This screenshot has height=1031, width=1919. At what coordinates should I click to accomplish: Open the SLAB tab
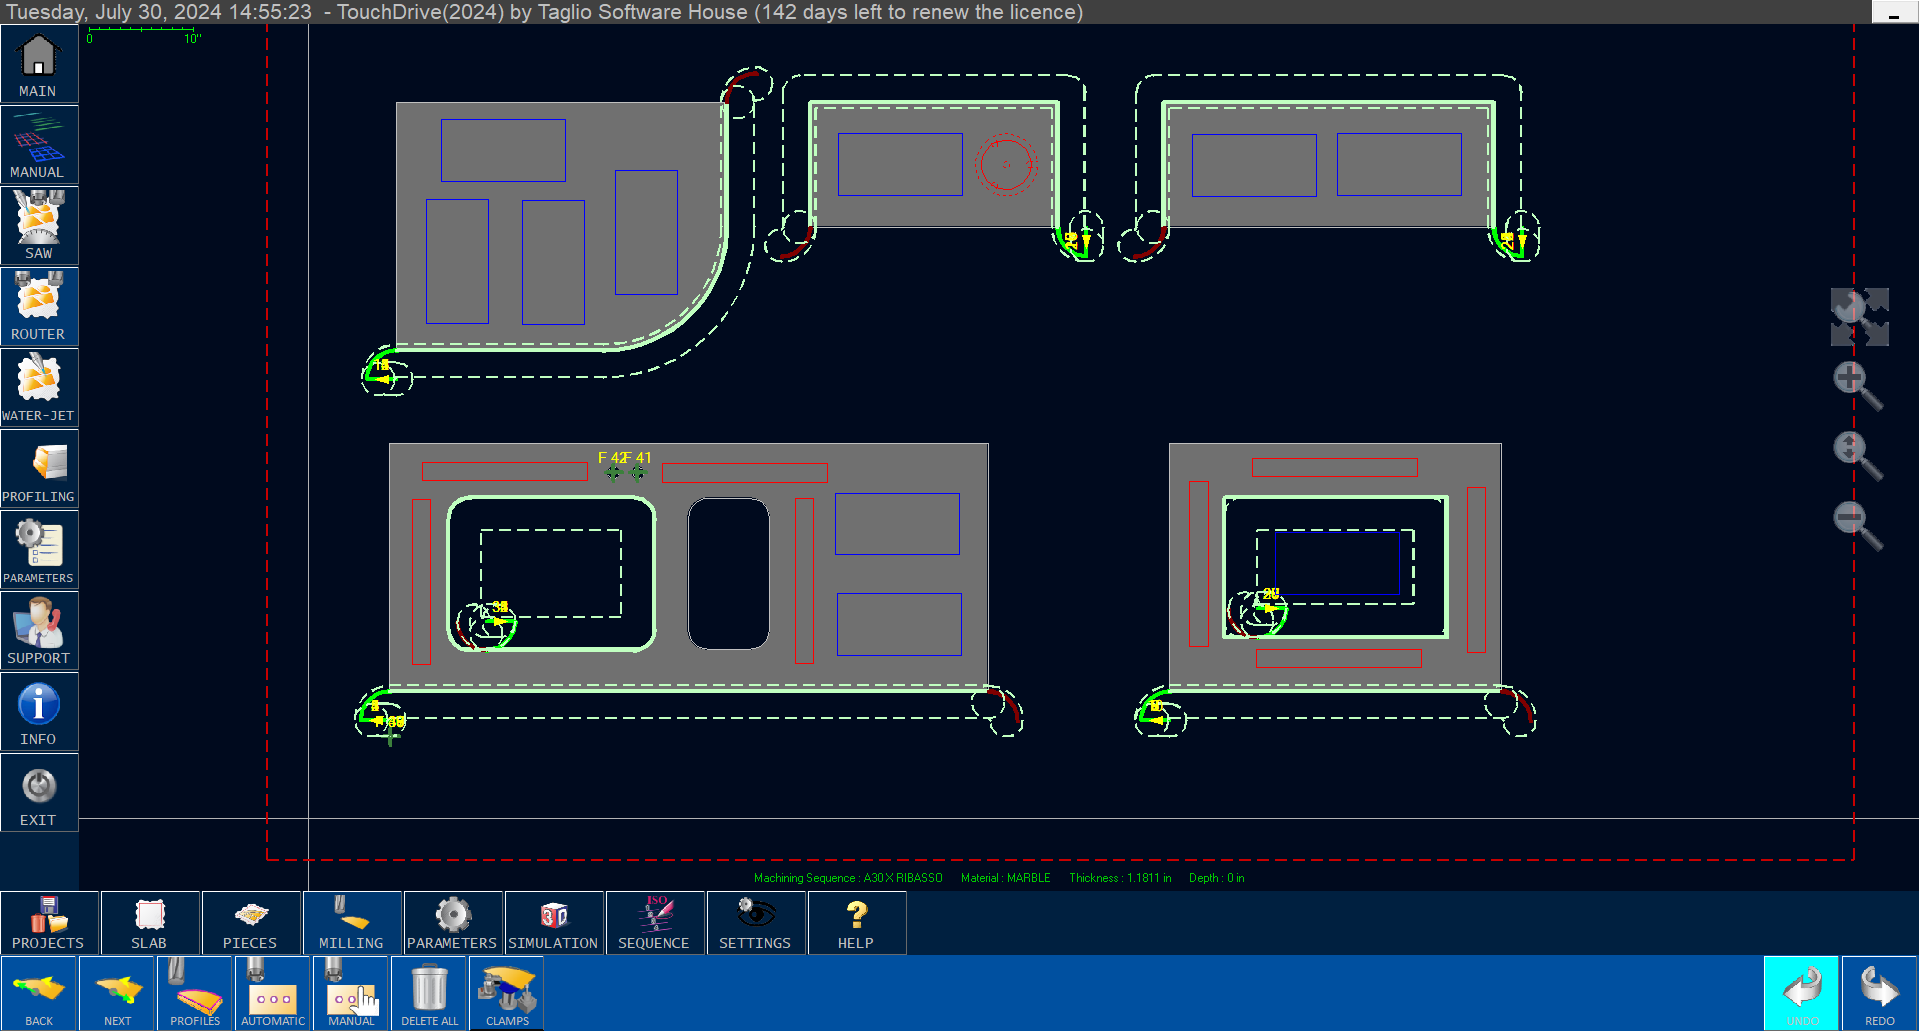coord(149,922)
